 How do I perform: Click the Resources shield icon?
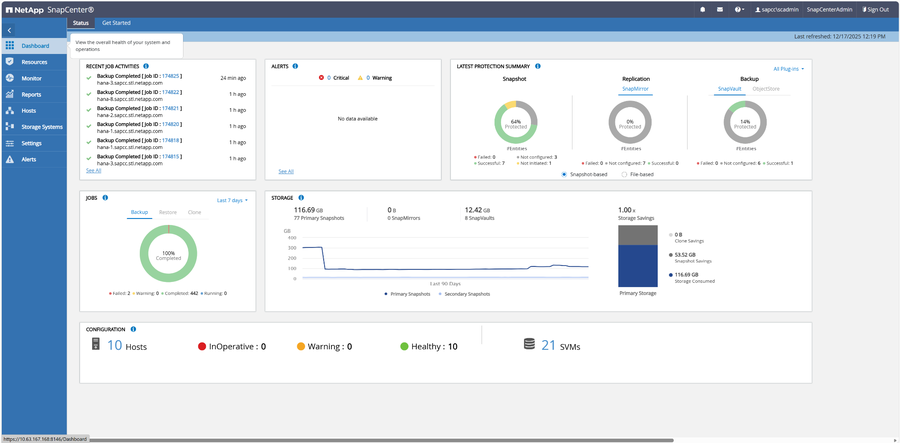[x=10, y=61]
